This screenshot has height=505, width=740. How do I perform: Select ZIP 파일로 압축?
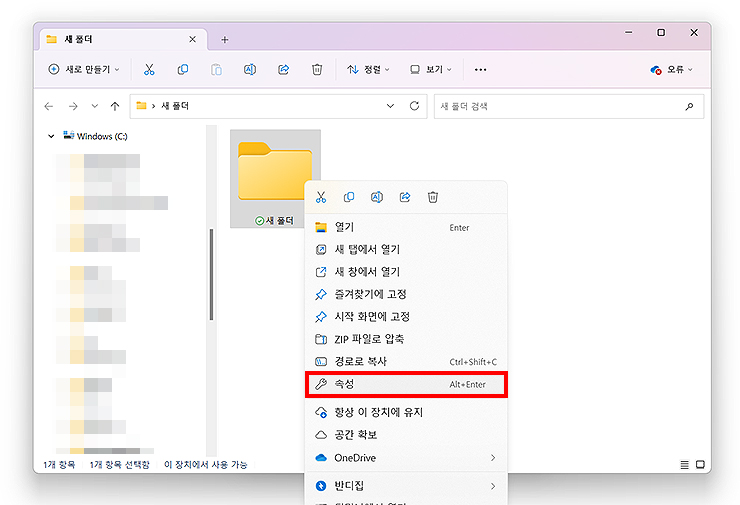point(406,339)
